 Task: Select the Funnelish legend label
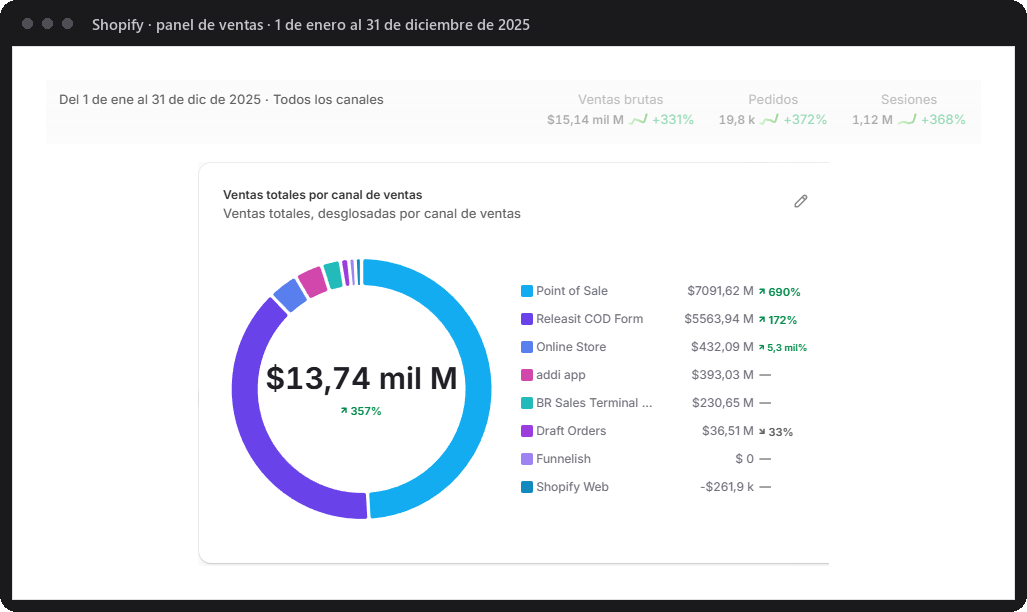pos(563,459)
